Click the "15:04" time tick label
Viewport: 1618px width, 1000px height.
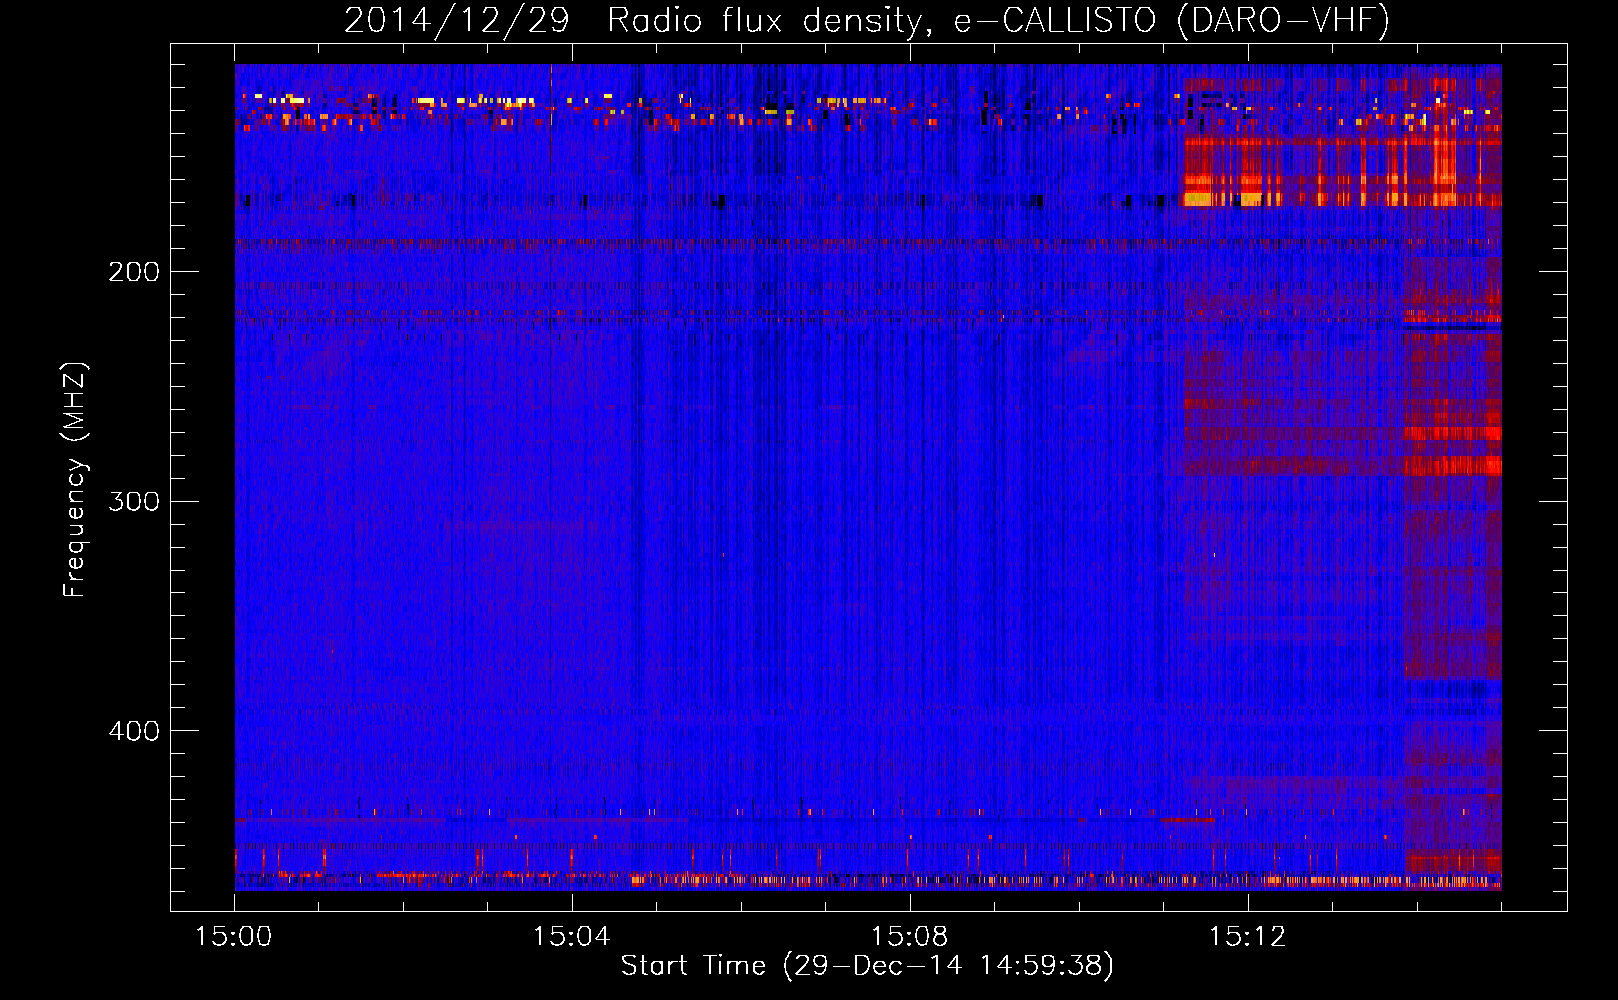pyautogui.click(x=572, y=937)
